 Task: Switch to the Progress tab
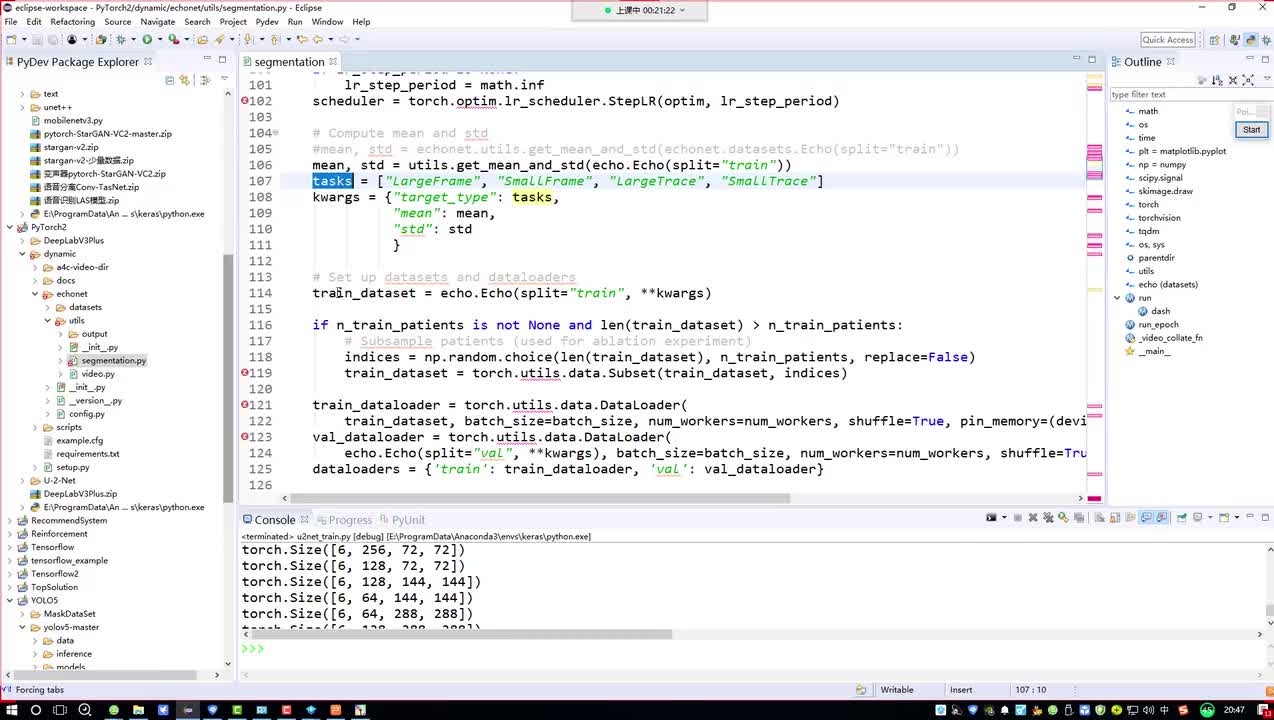[x=343, y=520]
